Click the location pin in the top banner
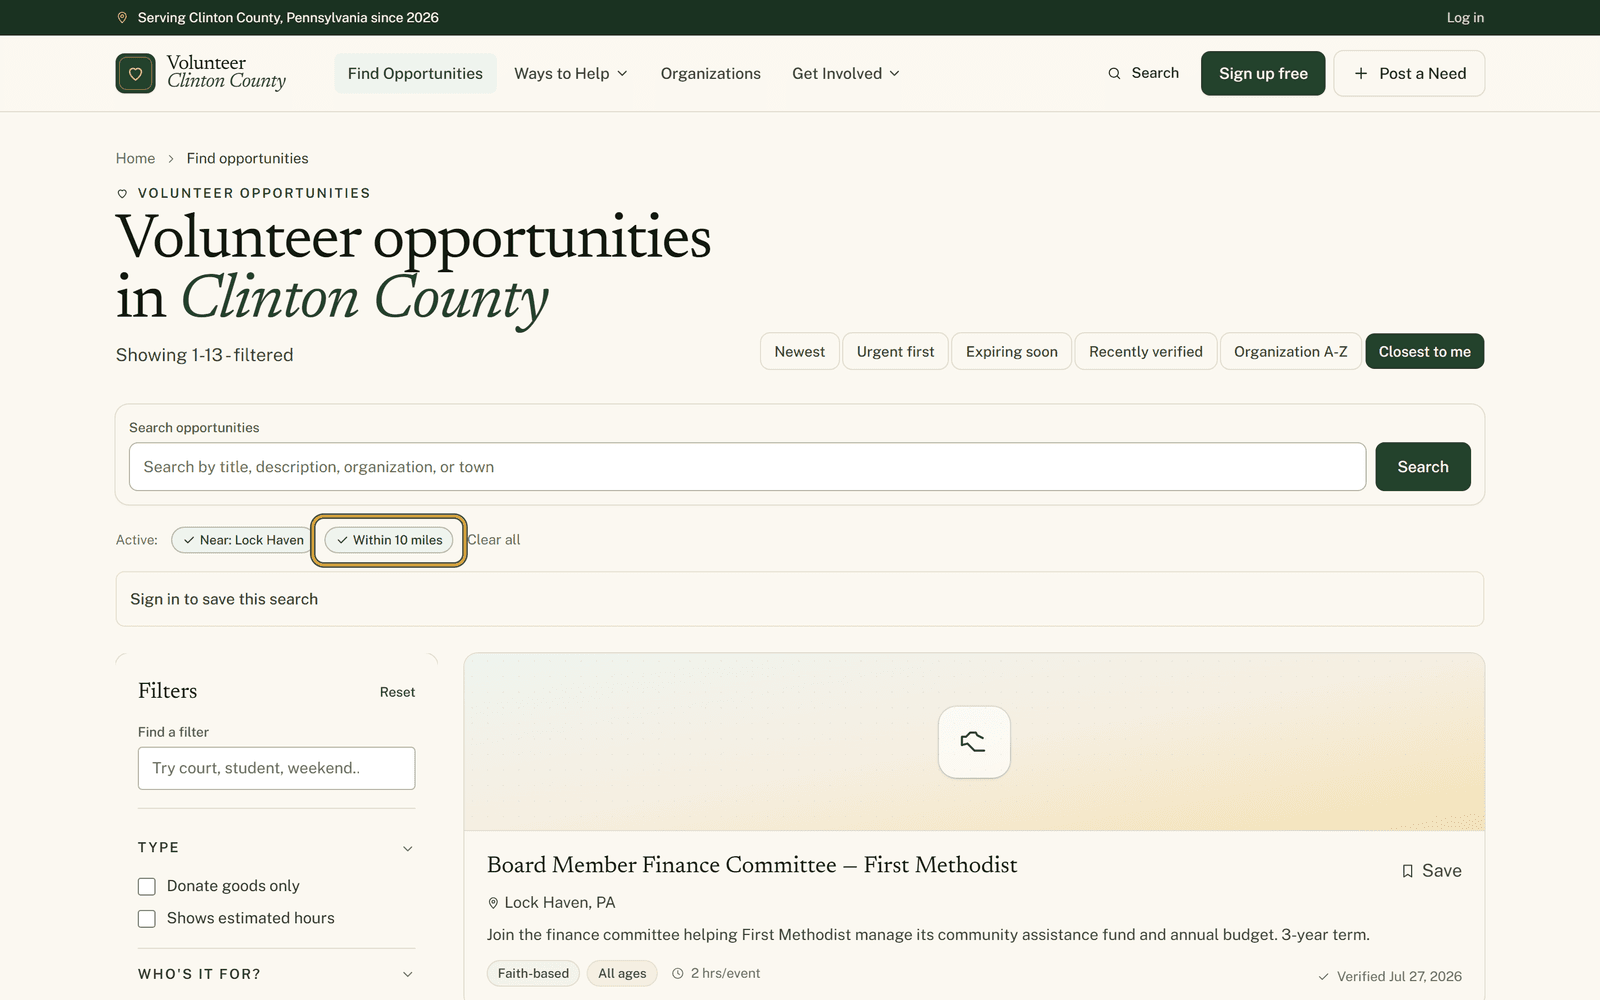This screenshot has height=1000, width=1600. [122, 18]
